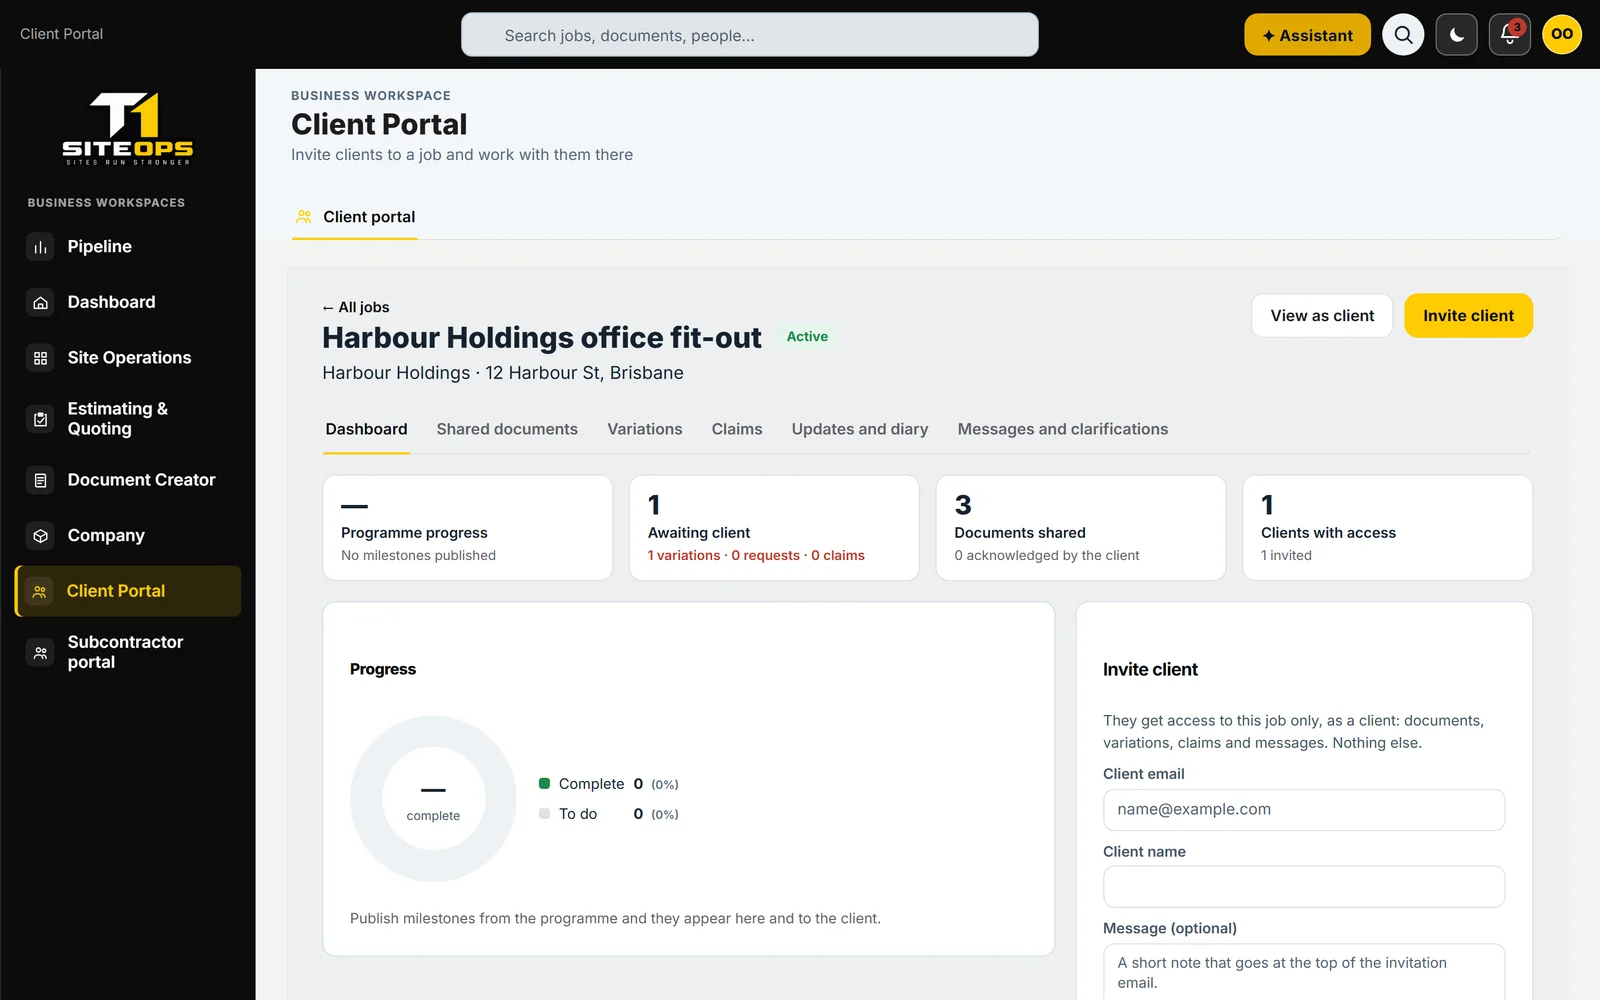
Task: Open Site Operations in sidebar
Action: click(x=128, y=358)
